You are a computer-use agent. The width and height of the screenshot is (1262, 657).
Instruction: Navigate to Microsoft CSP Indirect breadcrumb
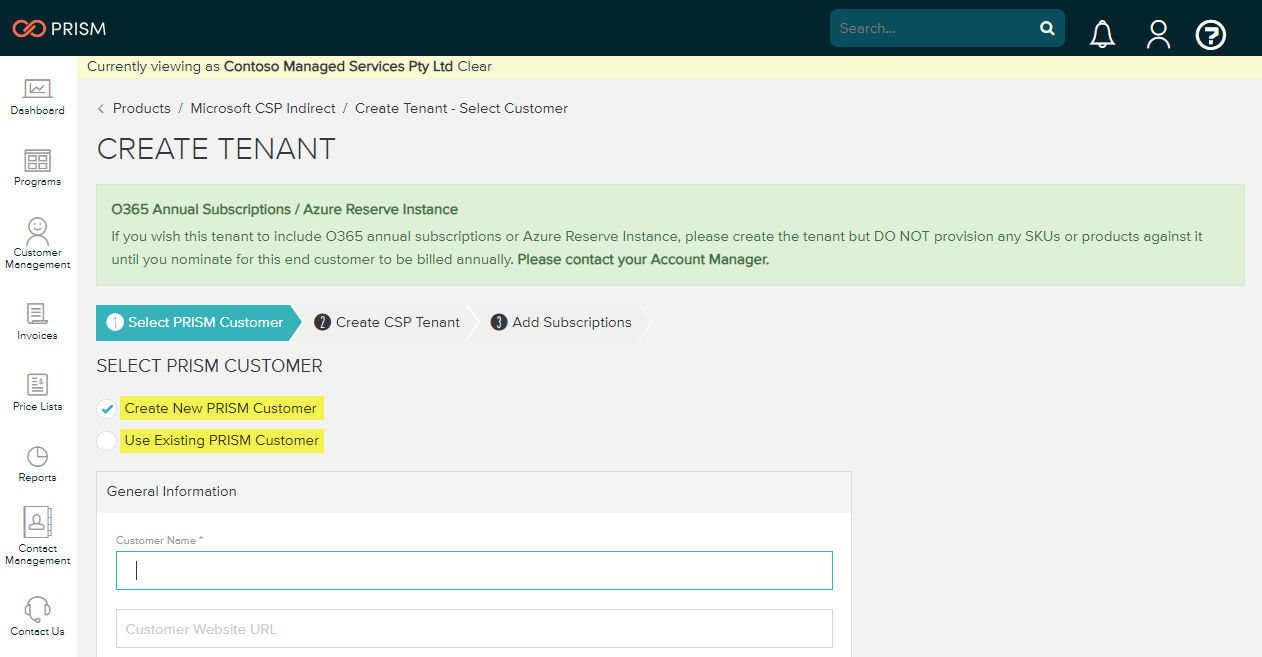coord(263,108)
